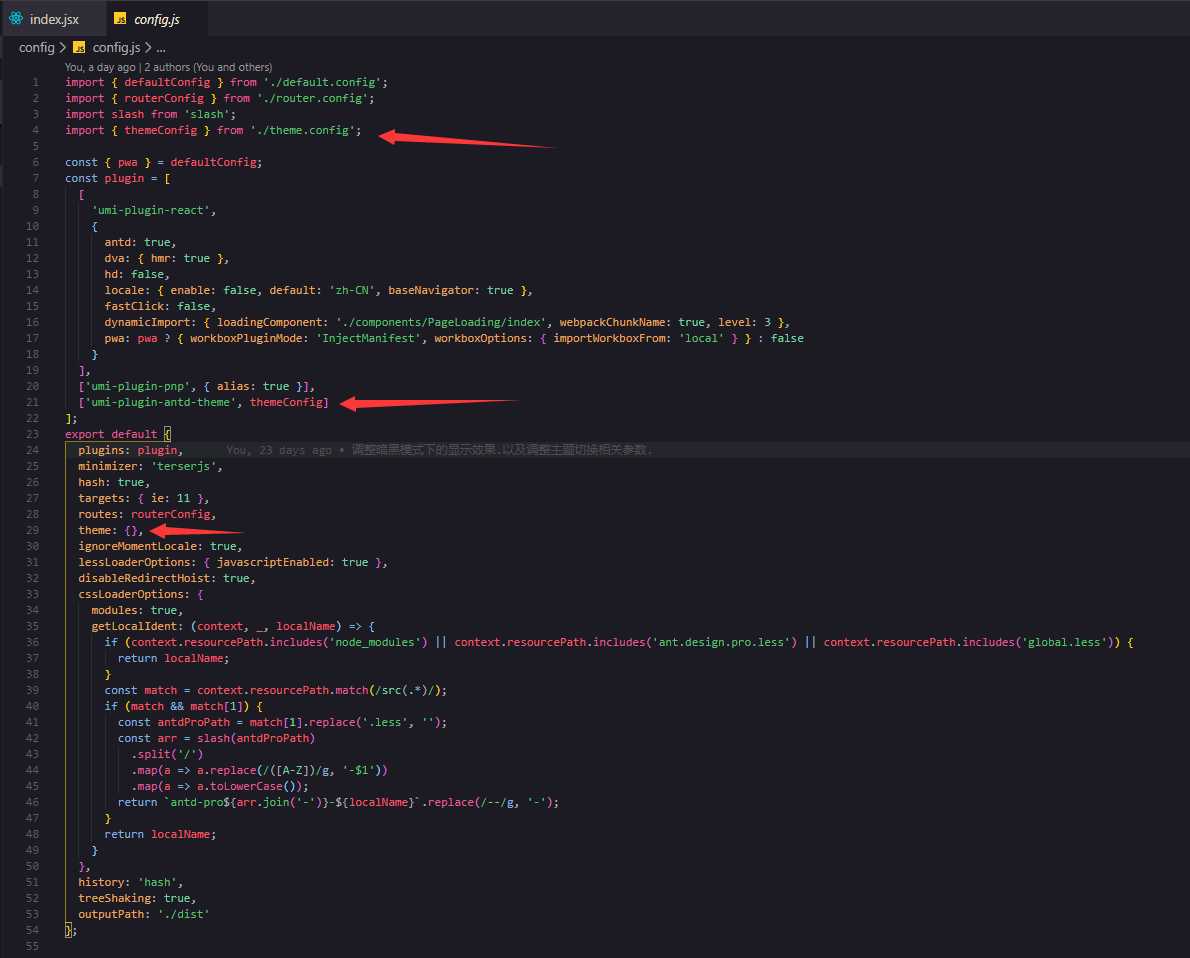Viewport: 1190px width, 958px height.
Task: Click line number 29 in gutter
Action: click(x=32, y=530)
